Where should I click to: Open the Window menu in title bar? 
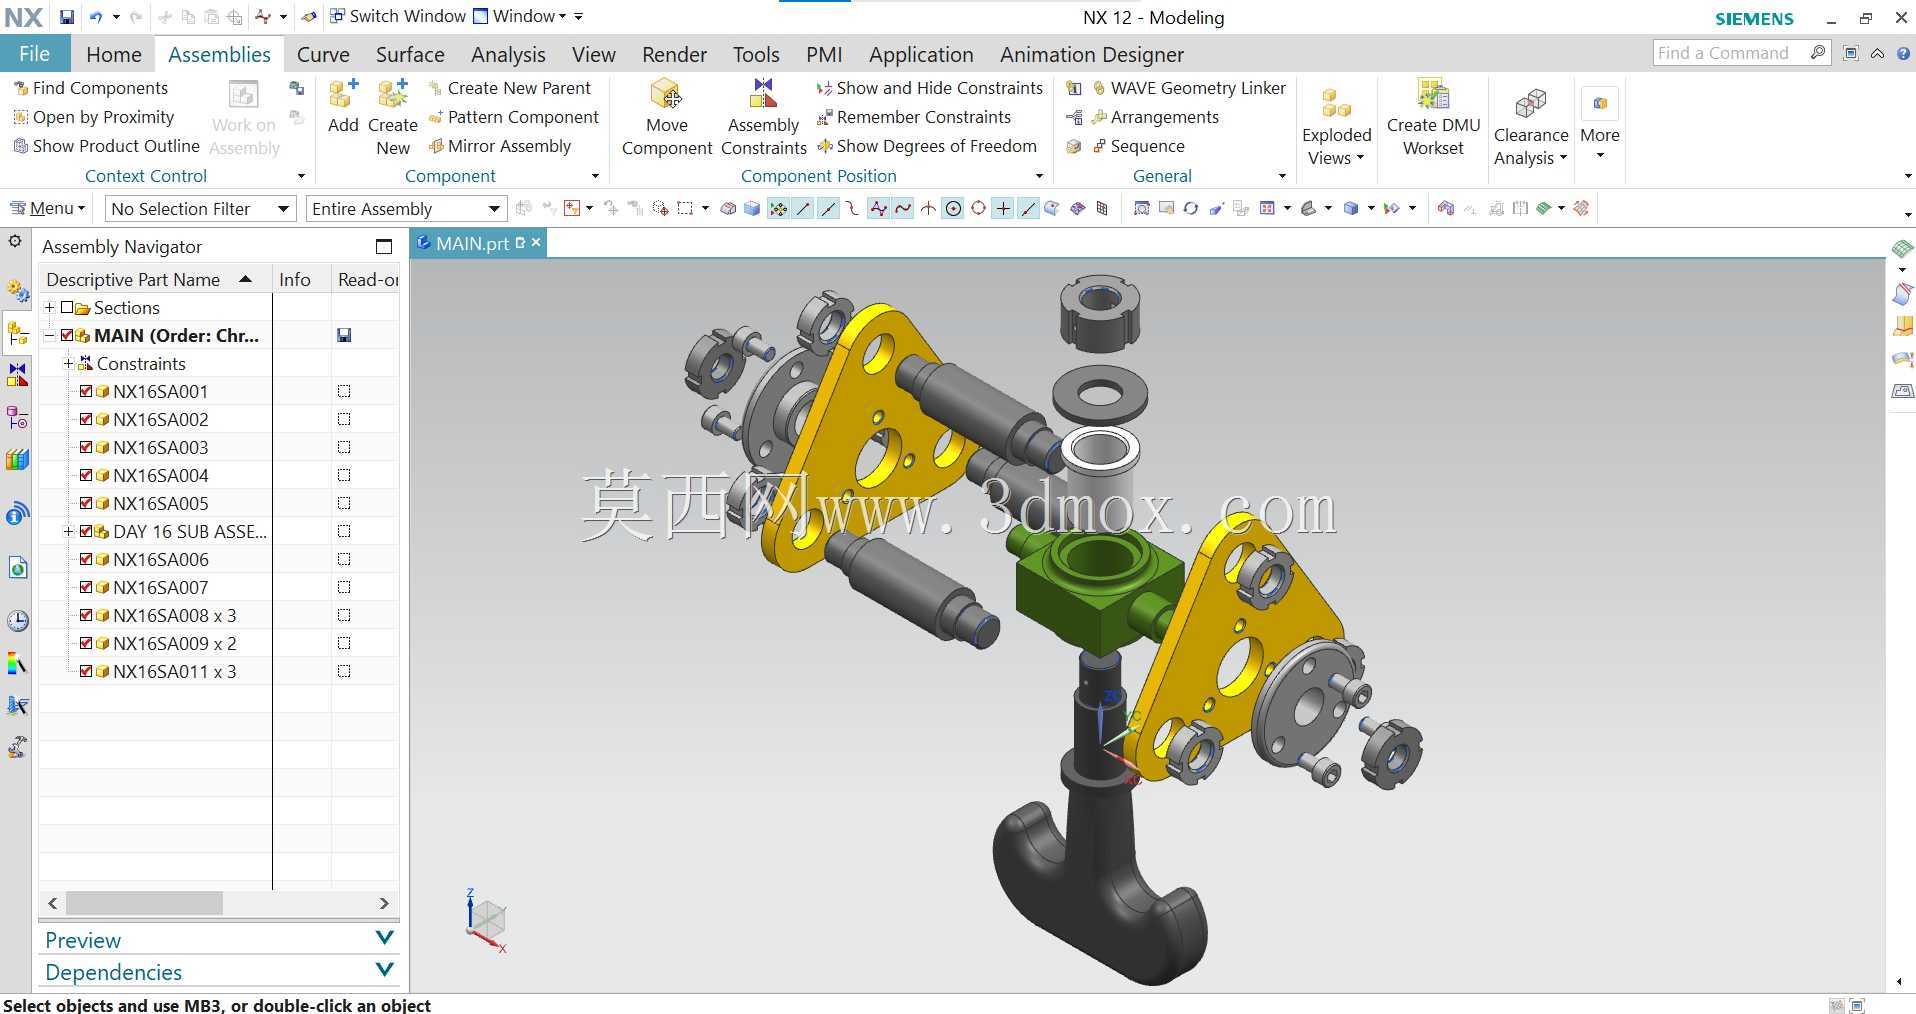[520, 16]
